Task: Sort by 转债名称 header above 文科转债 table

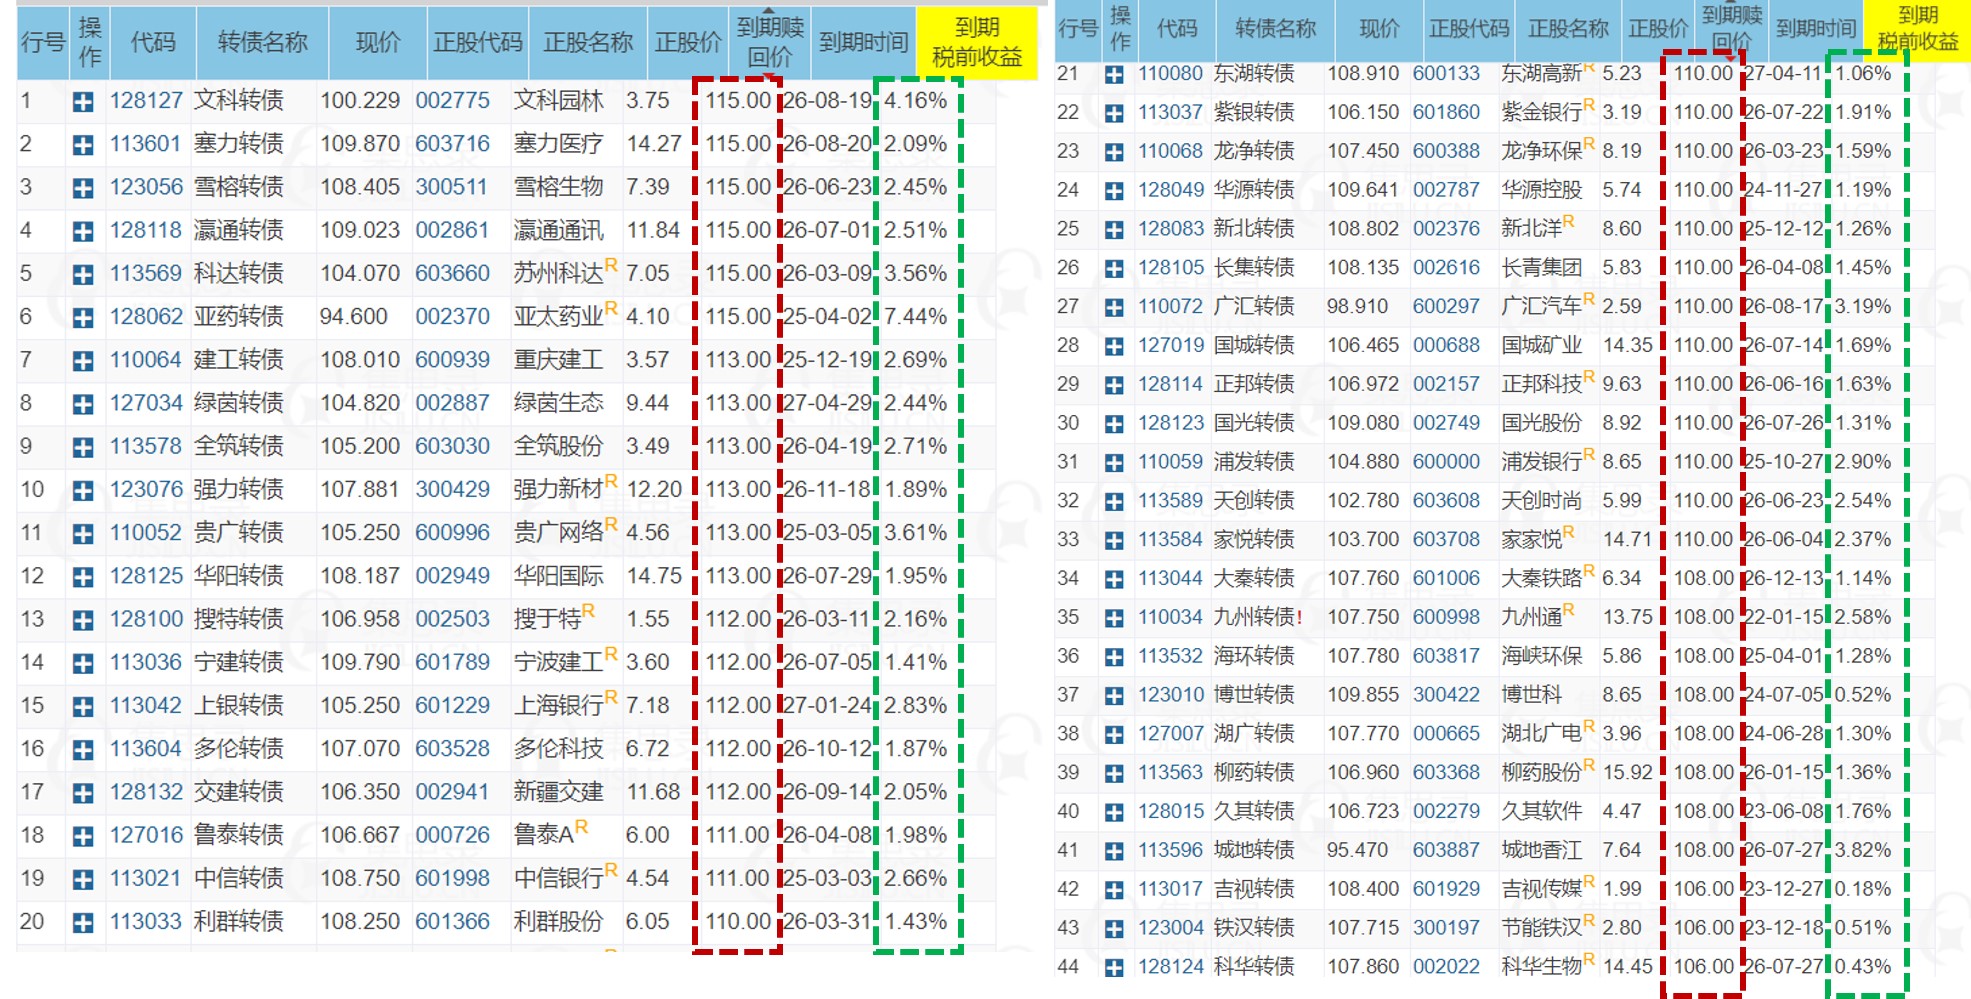Action: pos(263,43)
